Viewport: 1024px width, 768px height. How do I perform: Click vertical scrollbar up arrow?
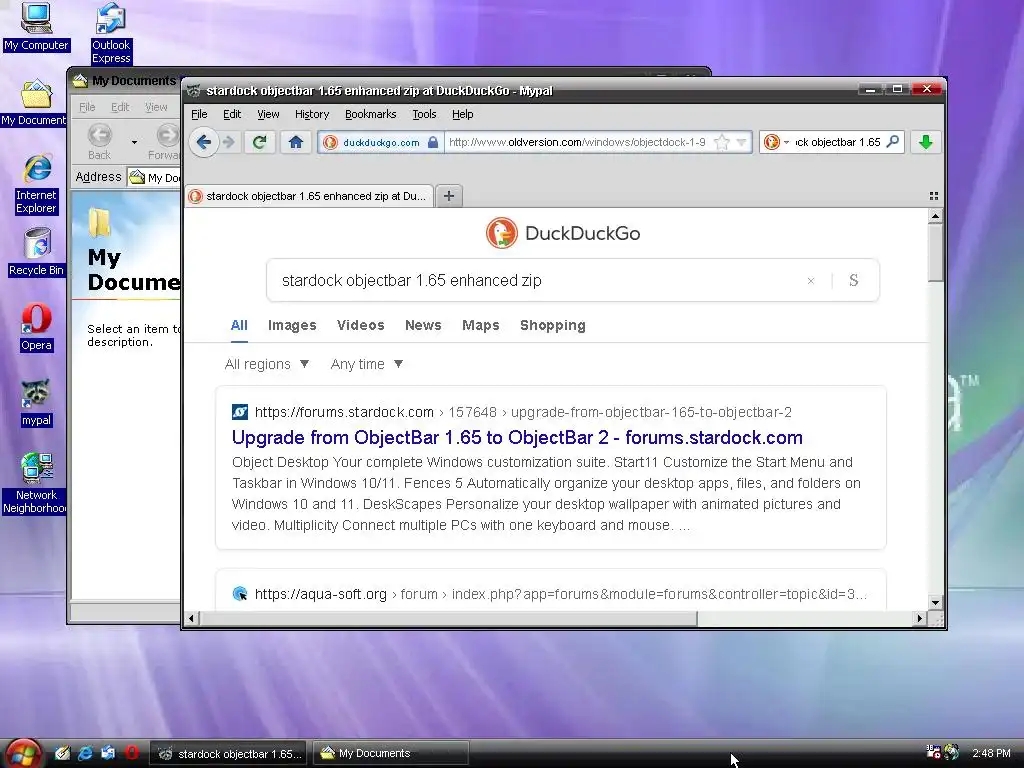(x=935, y=216)
